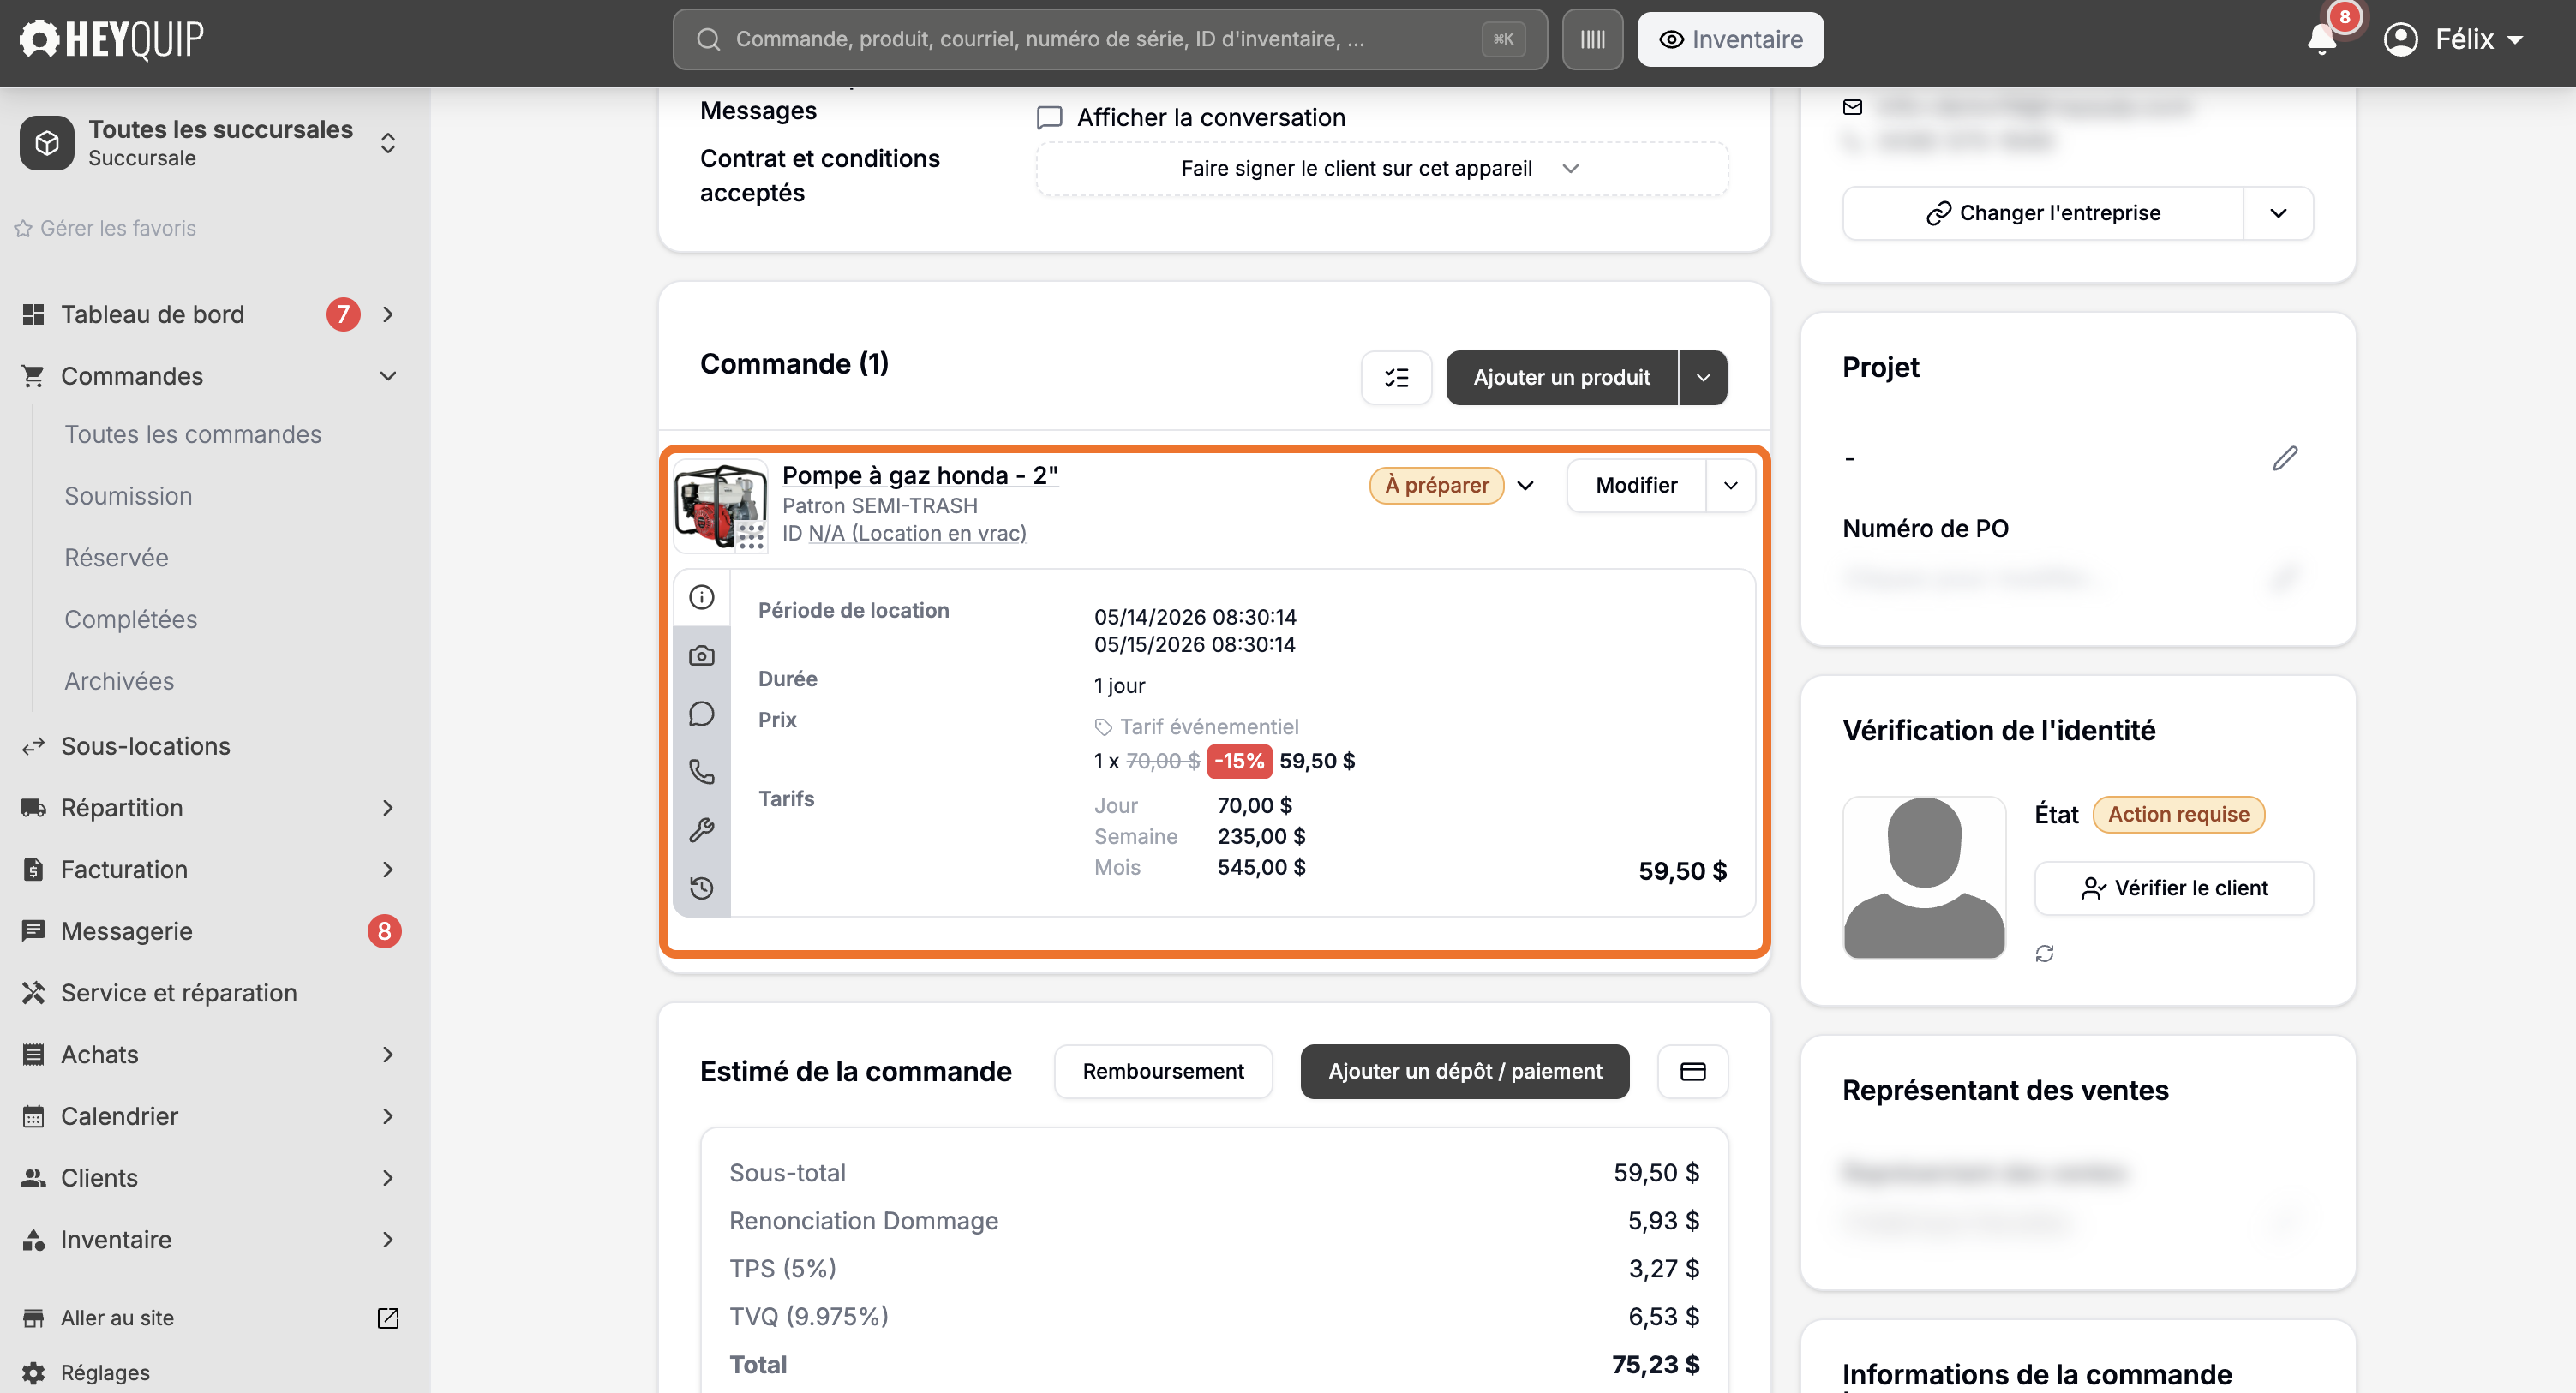2576x1393 pixels.
Task: Open the history clock icon of the pump item
Action: coord(702,887)
